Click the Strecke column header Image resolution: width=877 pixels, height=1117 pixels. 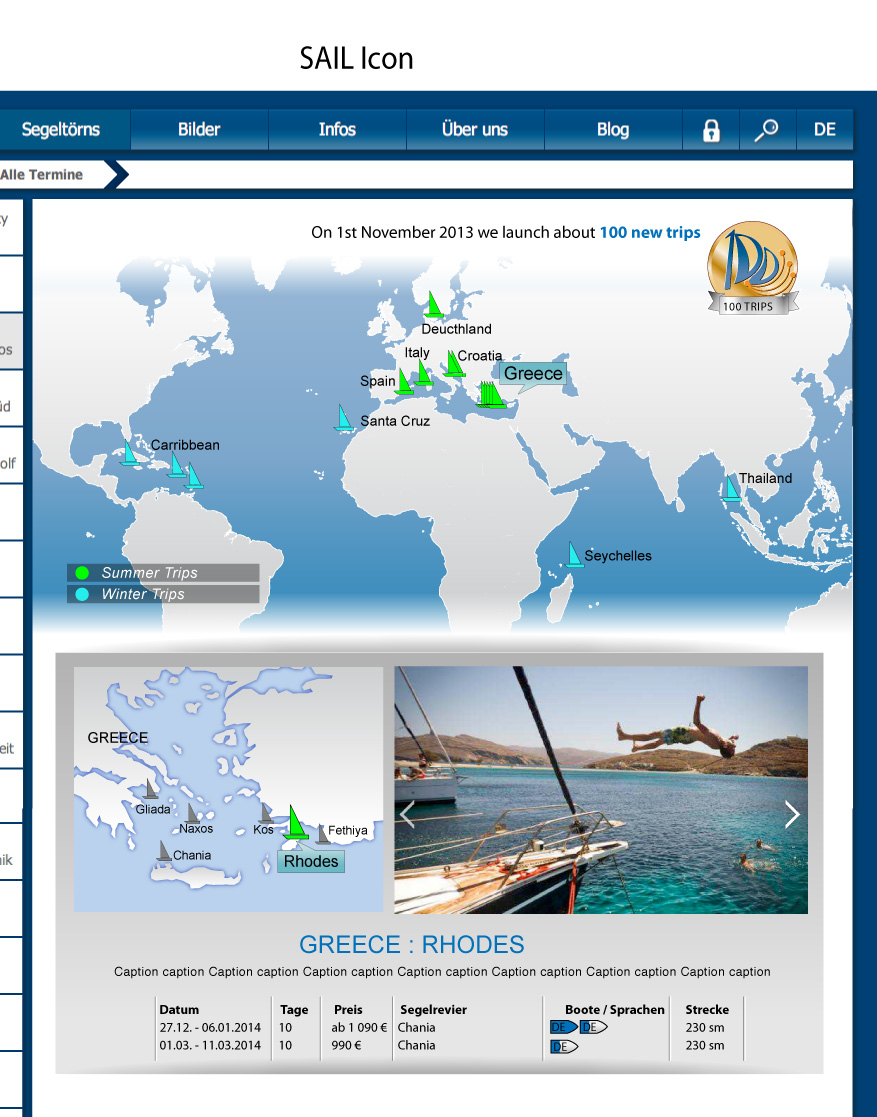click(707, 1009)
